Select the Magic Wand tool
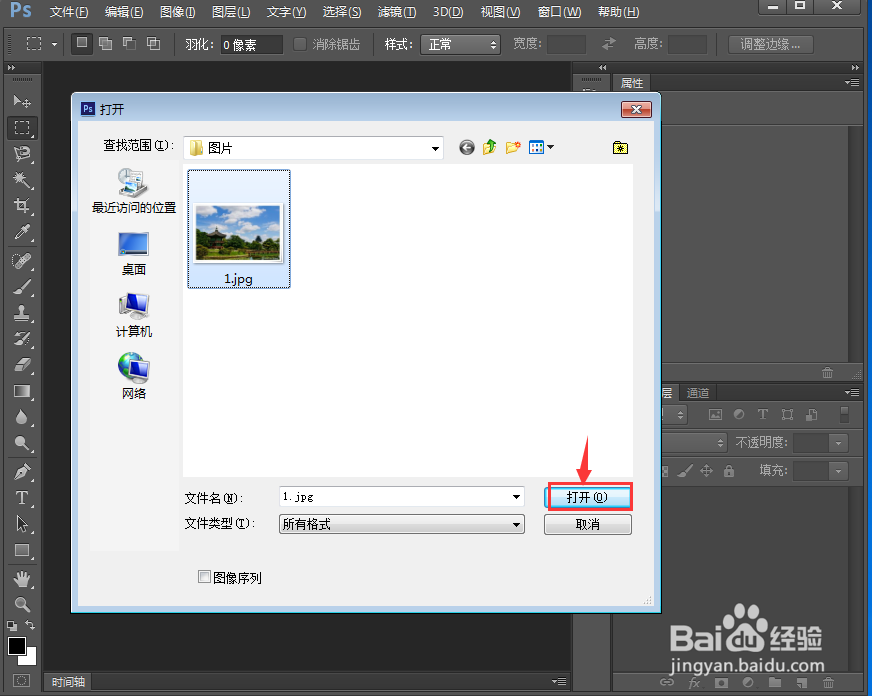The width and height of the screenshot is (872, 696). click(x=22, y=180)
